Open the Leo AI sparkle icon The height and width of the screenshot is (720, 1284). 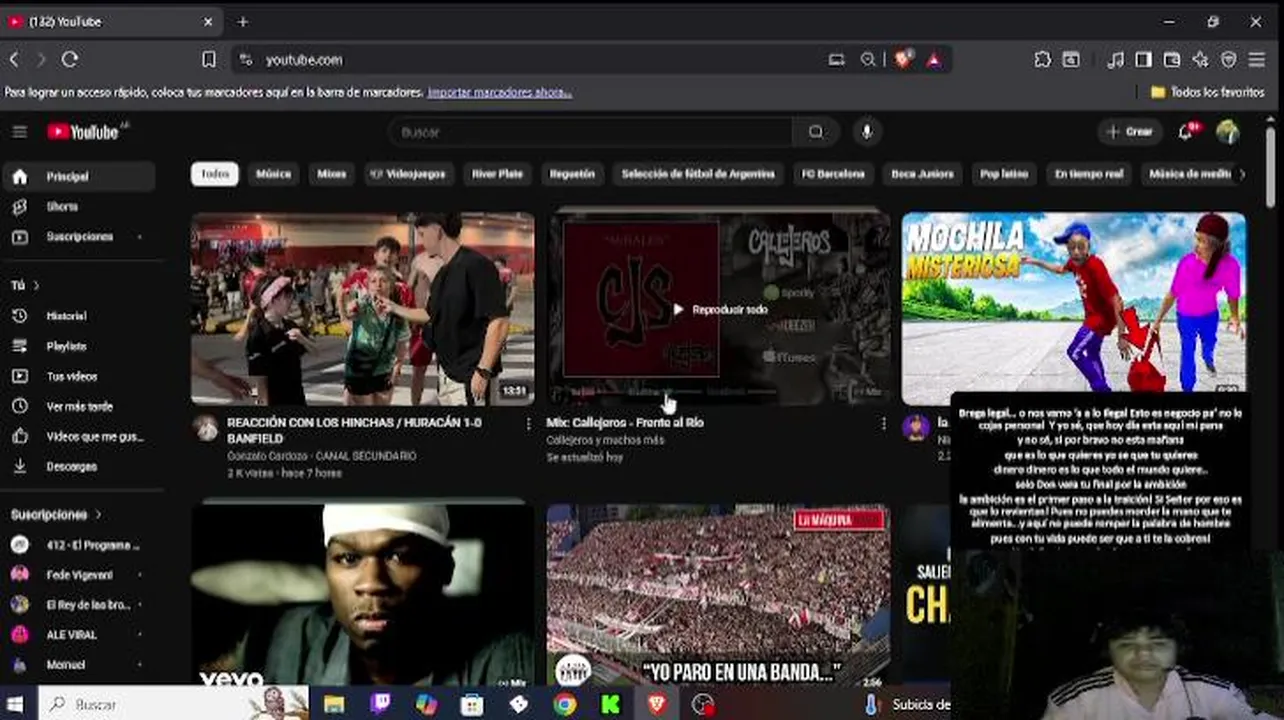pos(1200,60)
